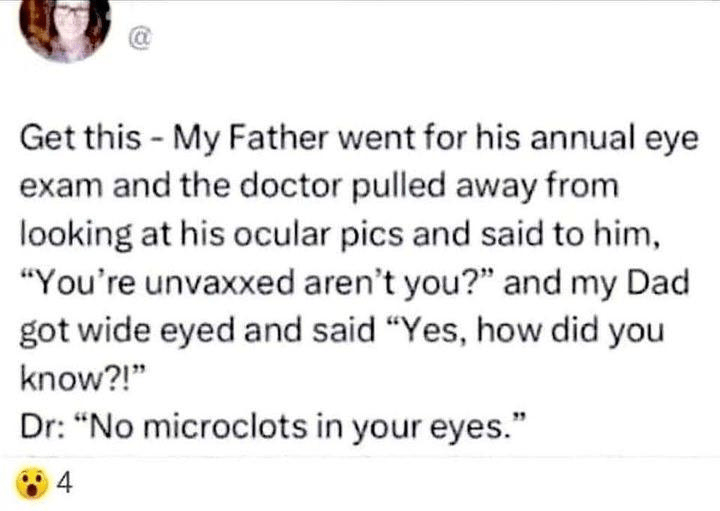Click the wow reaction emoji

32,484
